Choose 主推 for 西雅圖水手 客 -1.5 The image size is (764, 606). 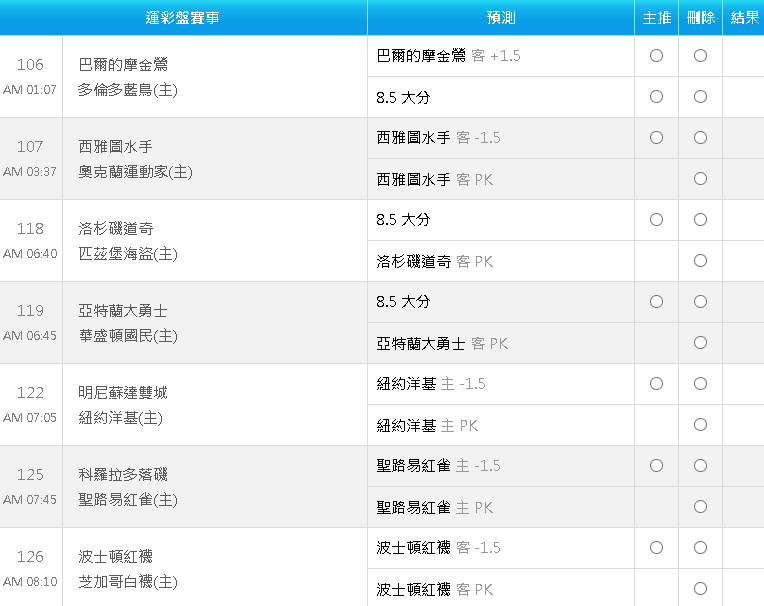tap(656, 137)
